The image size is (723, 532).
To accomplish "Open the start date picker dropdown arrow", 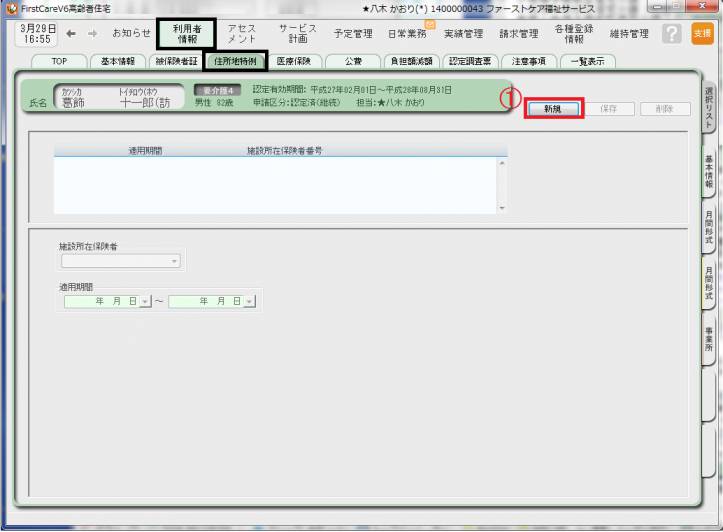I will coord(145,301).
